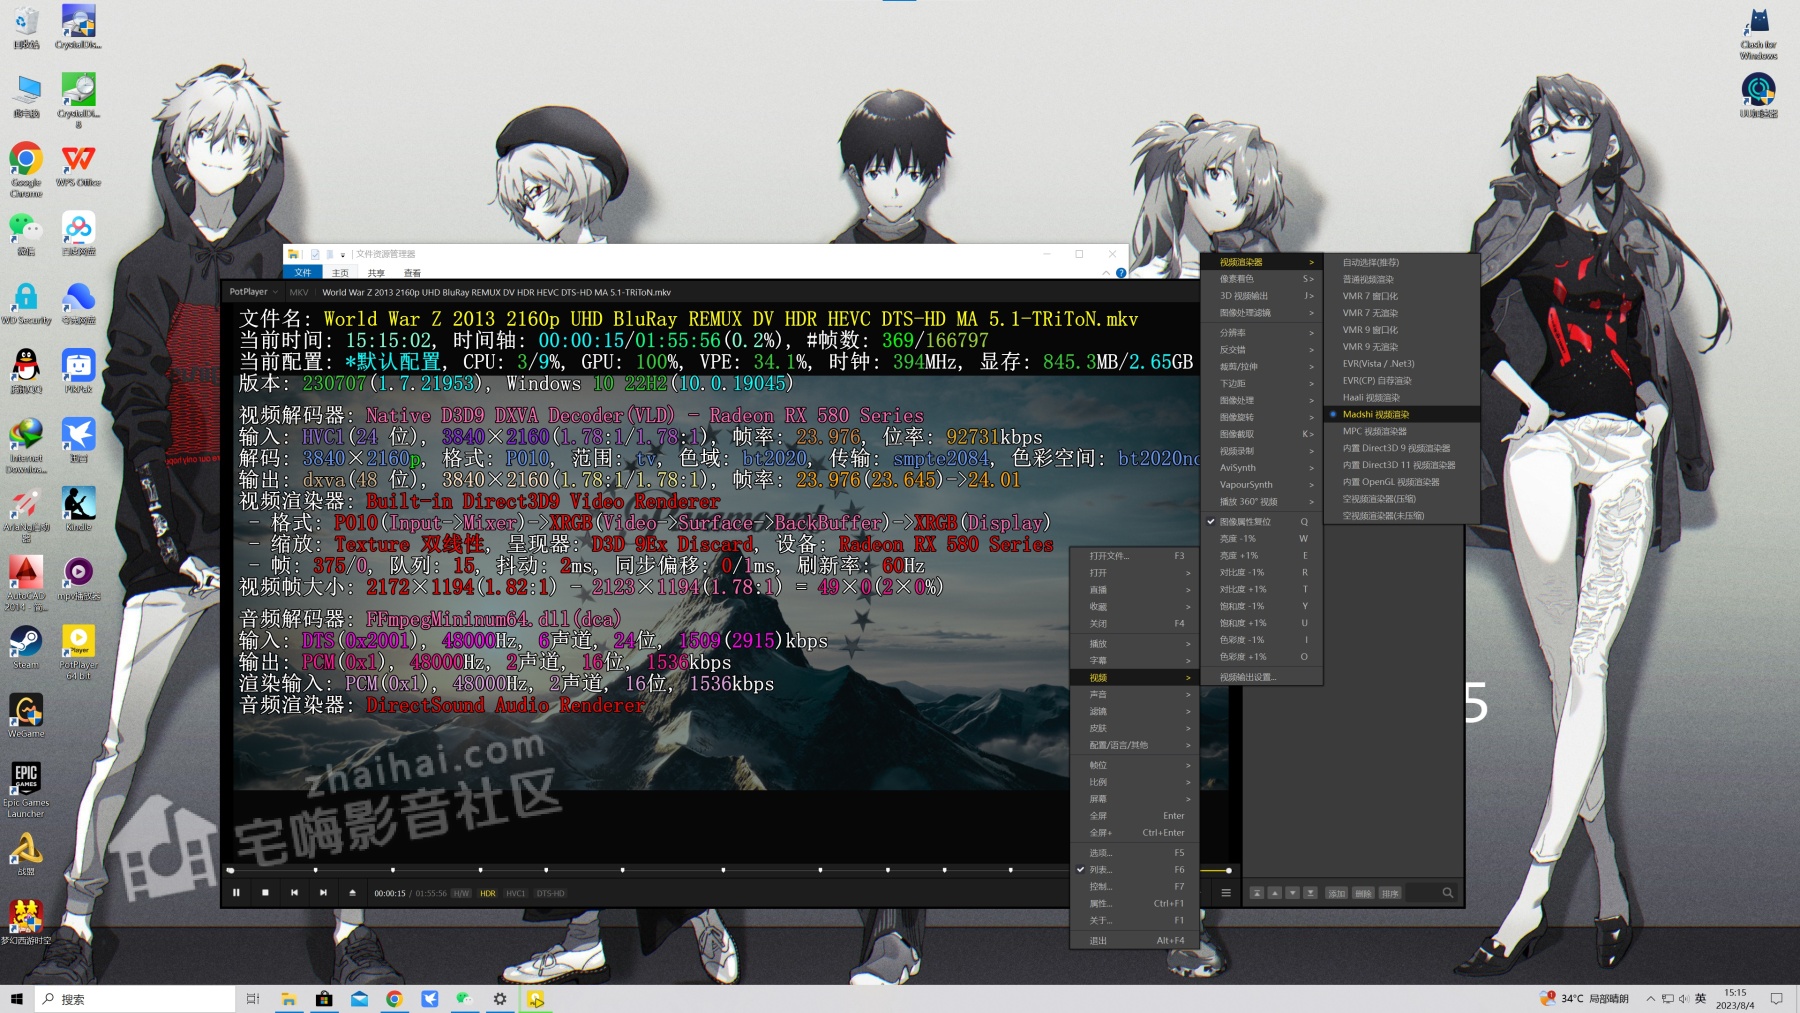Image resolution: width=1800 pixels, height=1013 pixels.
Task: Click the DTS-HD audio codec badge
Action: (x=551, y=894)
